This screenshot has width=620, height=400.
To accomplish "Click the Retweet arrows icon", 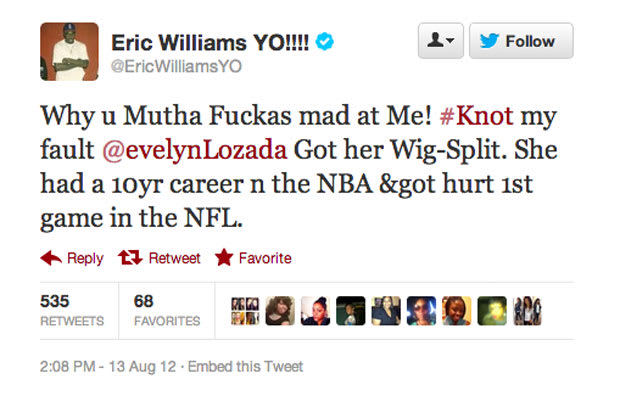I will [130, 258].
